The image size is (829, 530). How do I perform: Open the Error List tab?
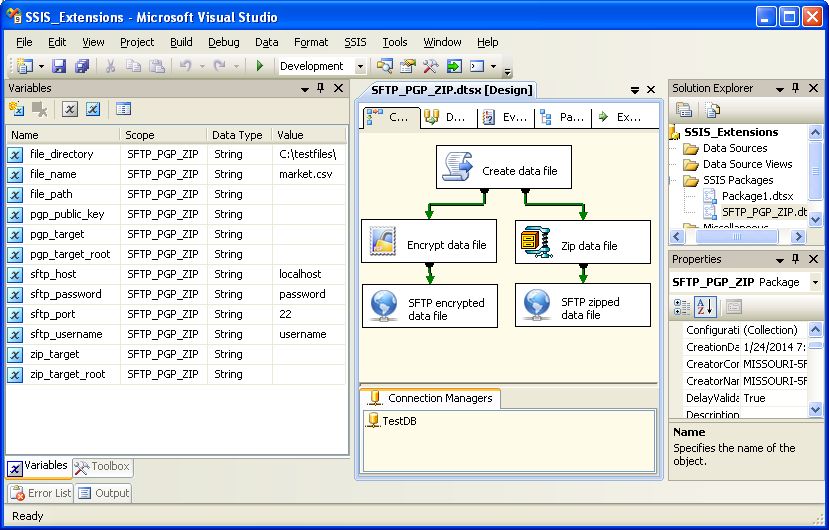click(x=41, y=494)
